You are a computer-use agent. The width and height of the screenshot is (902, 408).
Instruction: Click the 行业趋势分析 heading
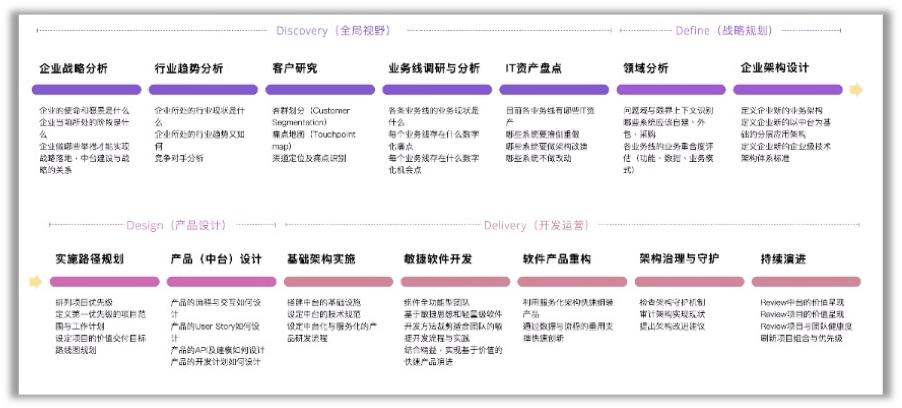(x=189, y=68)
